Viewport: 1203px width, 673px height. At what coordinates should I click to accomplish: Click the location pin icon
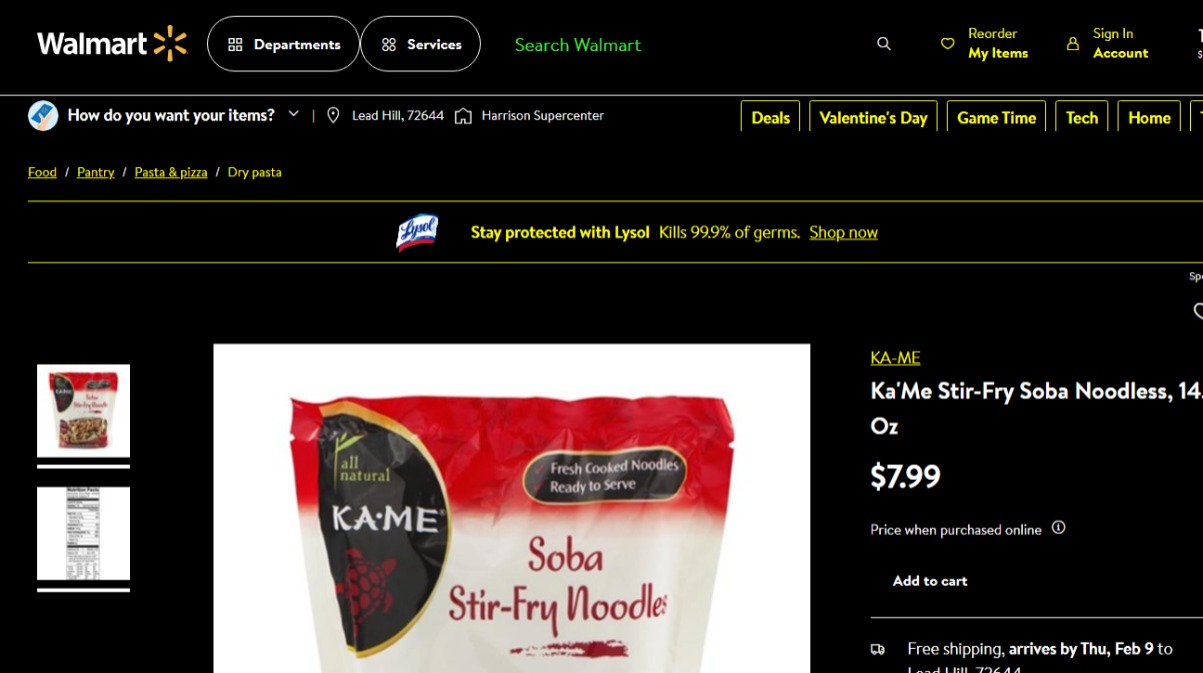tap(333, 116)
